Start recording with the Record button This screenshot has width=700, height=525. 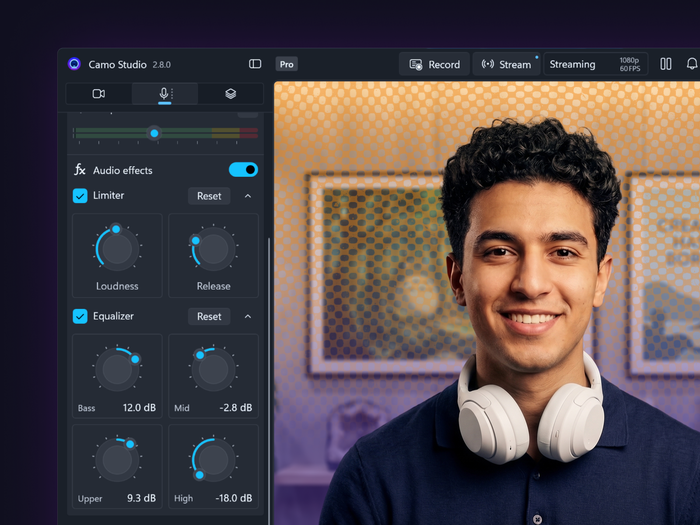434,64
